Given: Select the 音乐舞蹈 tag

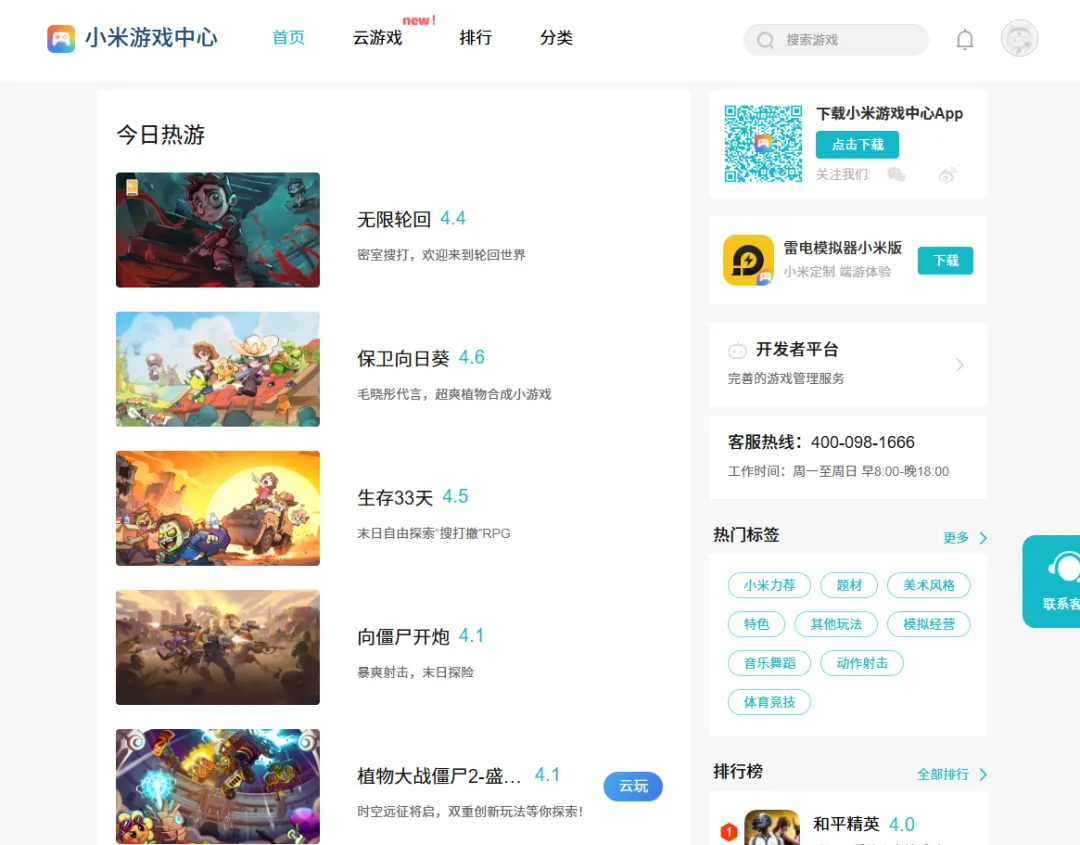Looking at the screenshot, I should point(769,663).
